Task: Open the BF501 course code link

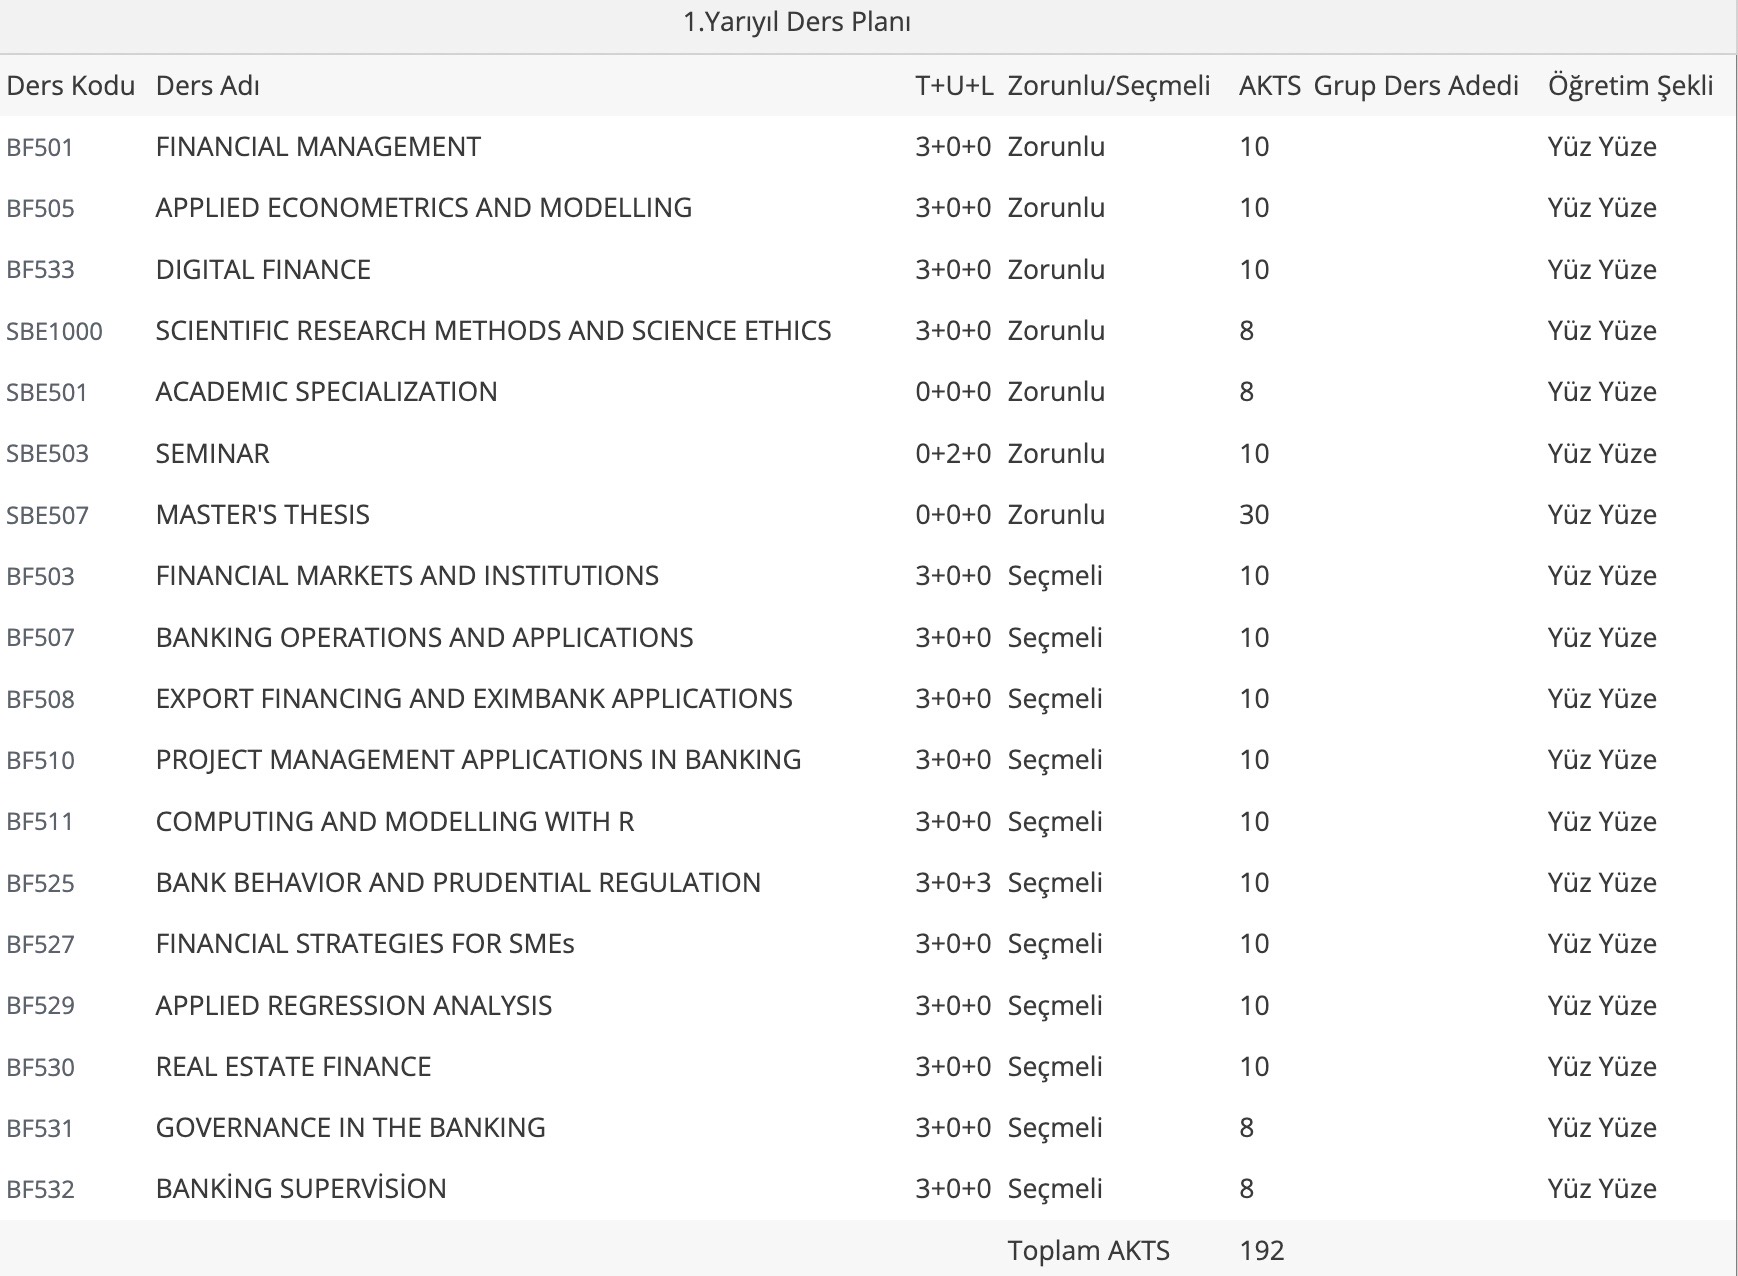Action: pyautogui.click(x=40, y=148)
